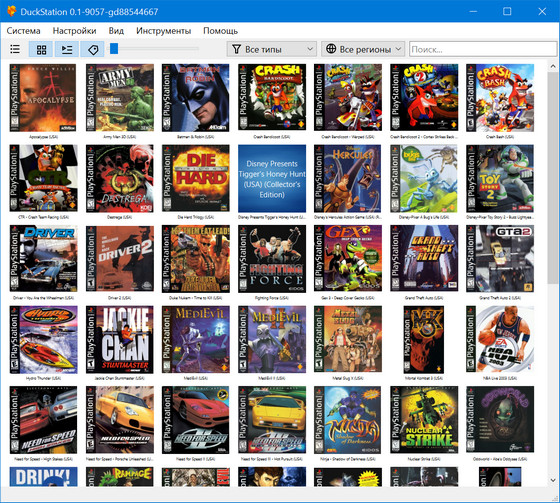The height and width of the screenshot is (503, 560).
Task: Select the Jackie Chan Stuntmaster cover
Action: 120,339
